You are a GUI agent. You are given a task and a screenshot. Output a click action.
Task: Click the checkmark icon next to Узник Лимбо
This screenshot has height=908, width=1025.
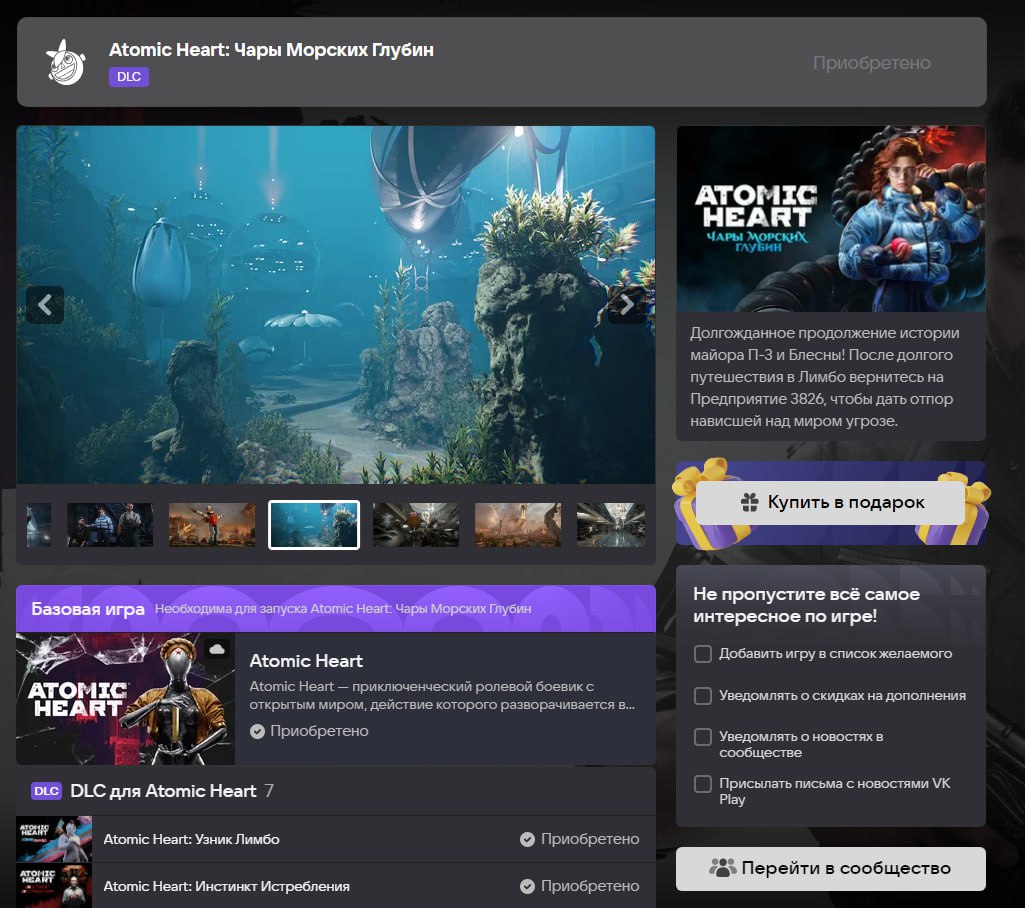528,840
